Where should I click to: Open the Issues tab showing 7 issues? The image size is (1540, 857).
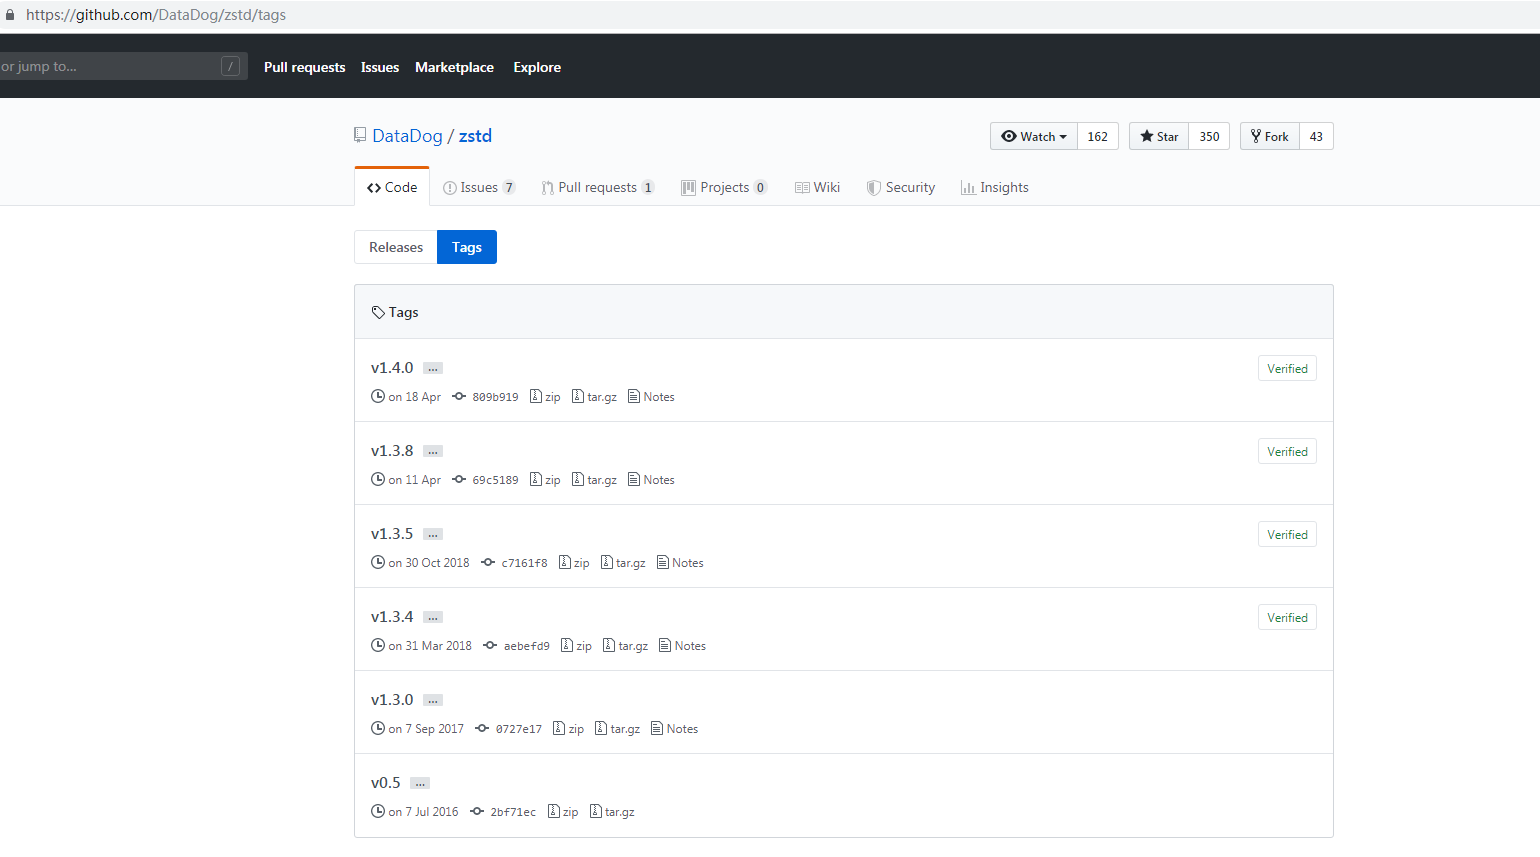[x=480, y=187]
